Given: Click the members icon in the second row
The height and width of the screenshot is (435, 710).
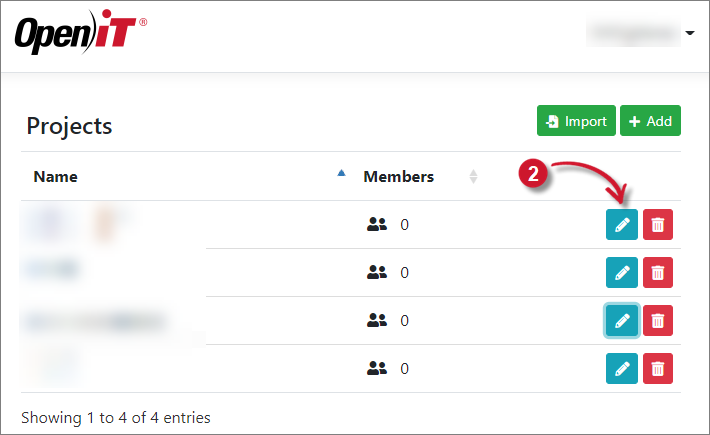Looking at the screenshot, I should [x=377, y=272].
